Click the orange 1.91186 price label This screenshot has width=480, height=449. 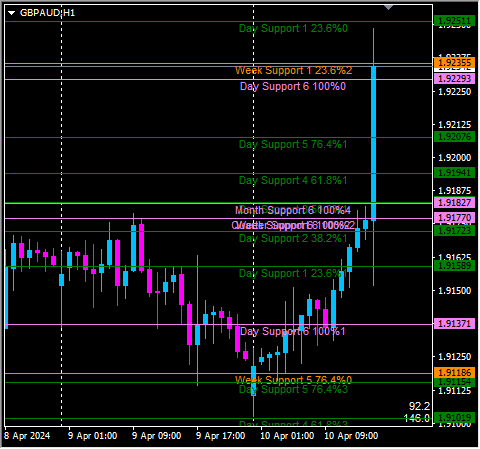454,372
